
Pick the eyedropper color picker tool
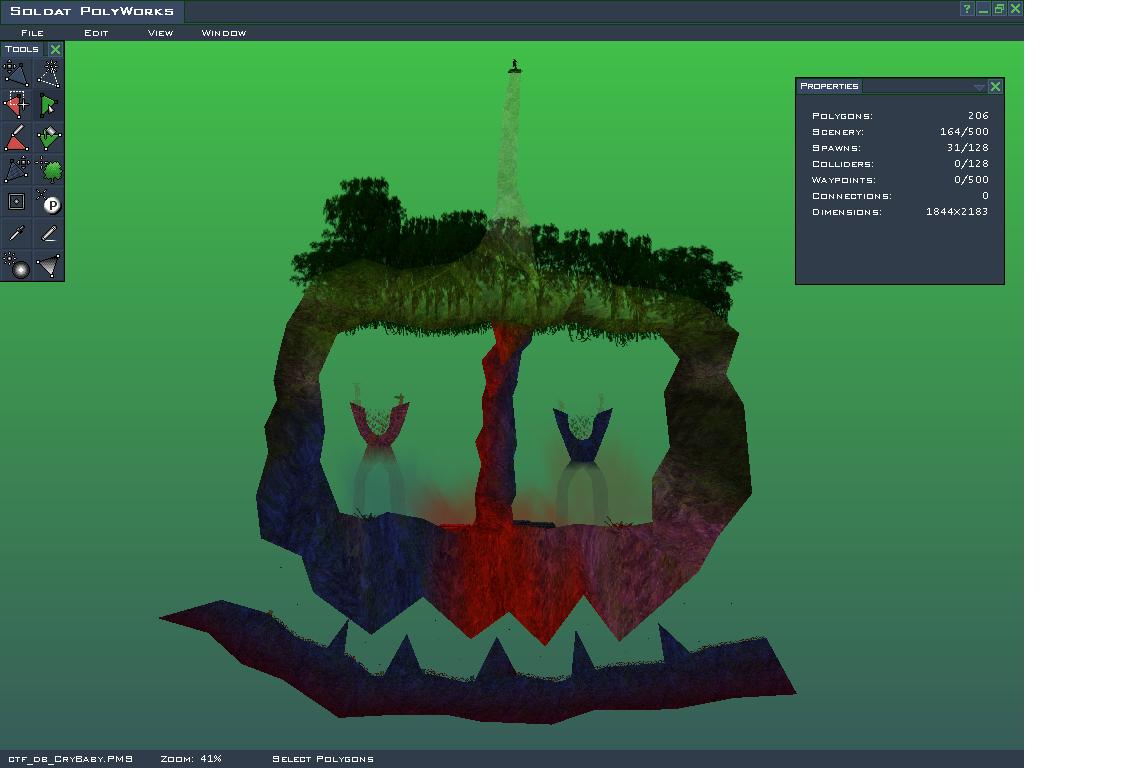pos(16,233)
